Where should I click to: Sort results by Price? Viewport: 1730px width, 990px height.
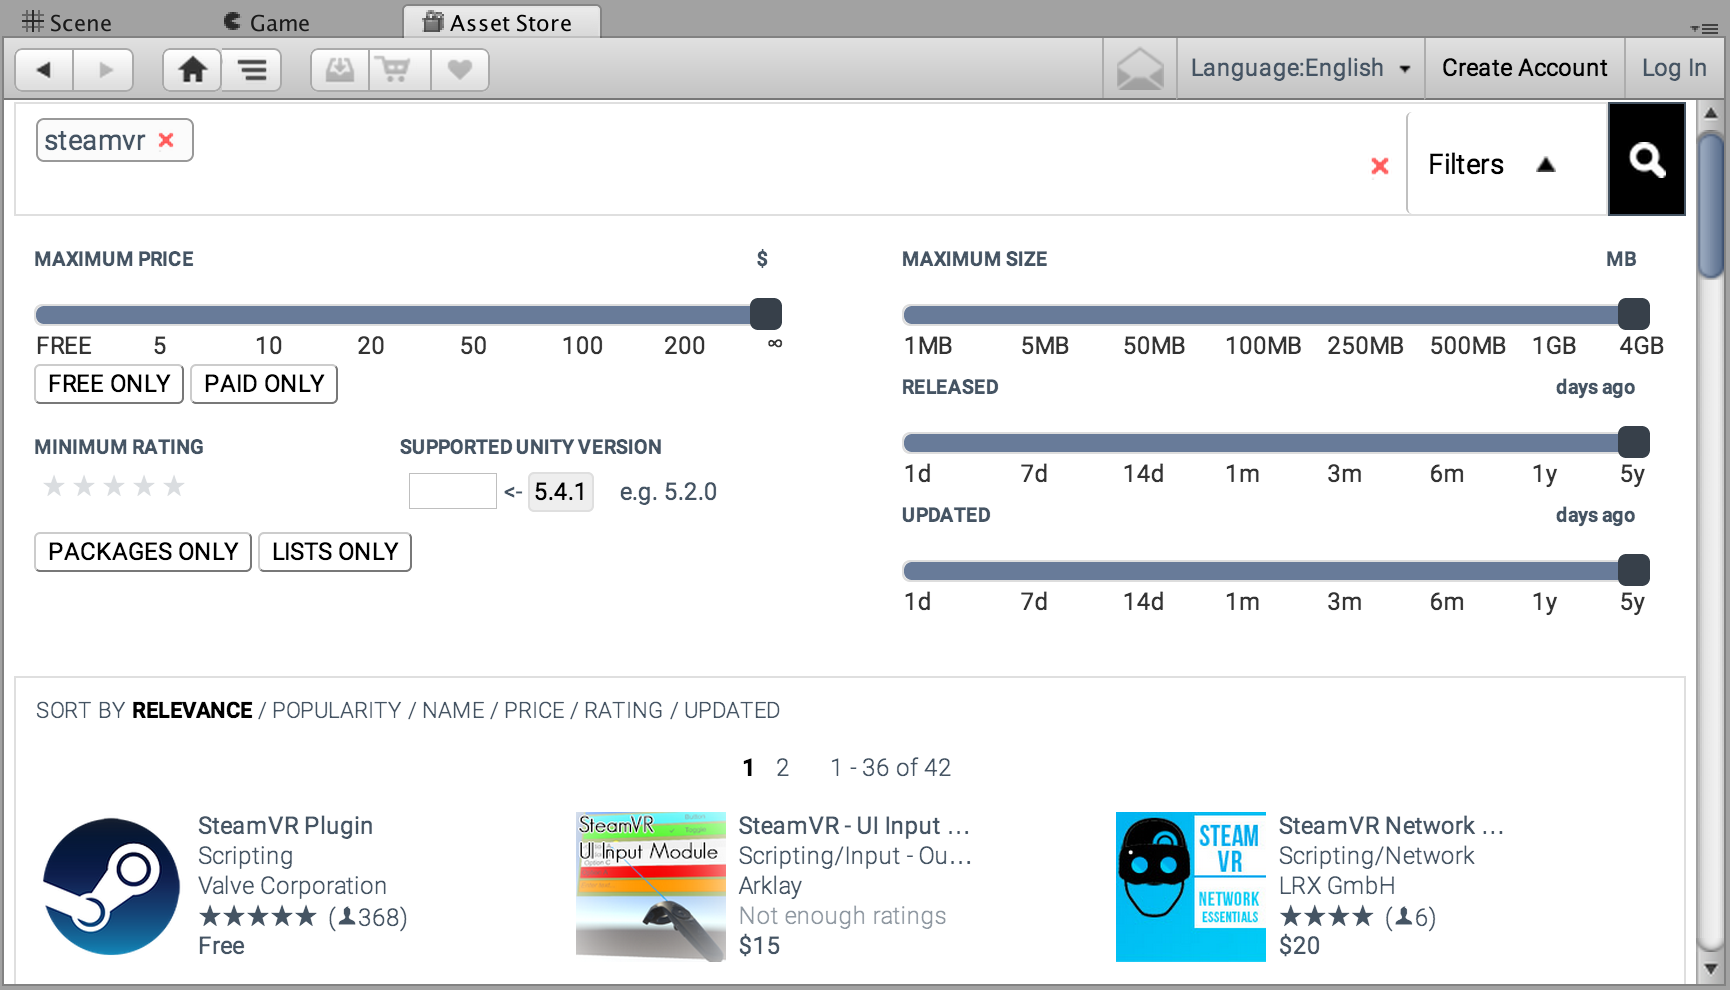(534, 710)
